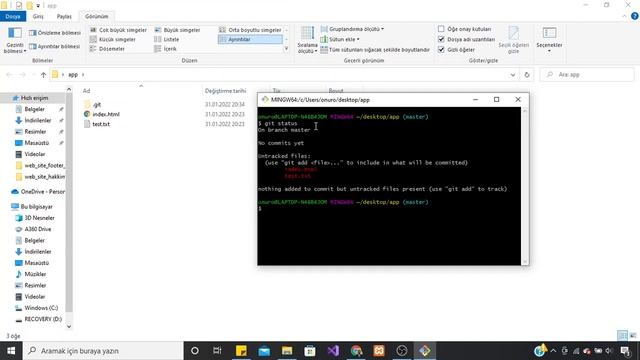The width and height of the screenshot is (640, 360).
Task: Expand the ribbon layout gallery arrow
Action: pyautogui.click(x=287, y=49)
